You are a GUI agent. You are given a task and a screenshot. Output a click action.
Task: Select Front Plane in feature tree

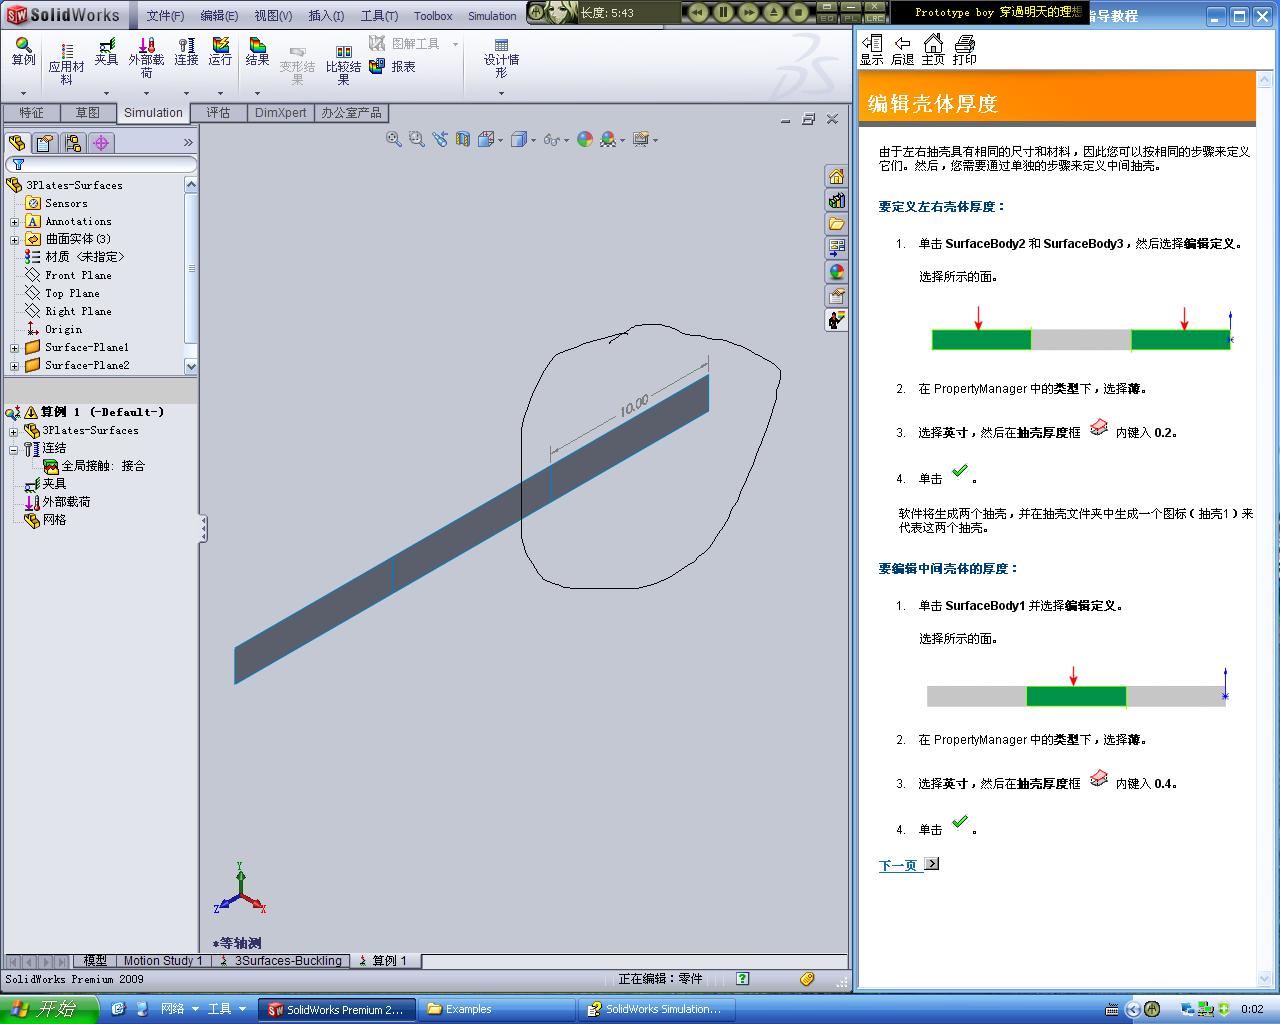click(x=78, y=276)
